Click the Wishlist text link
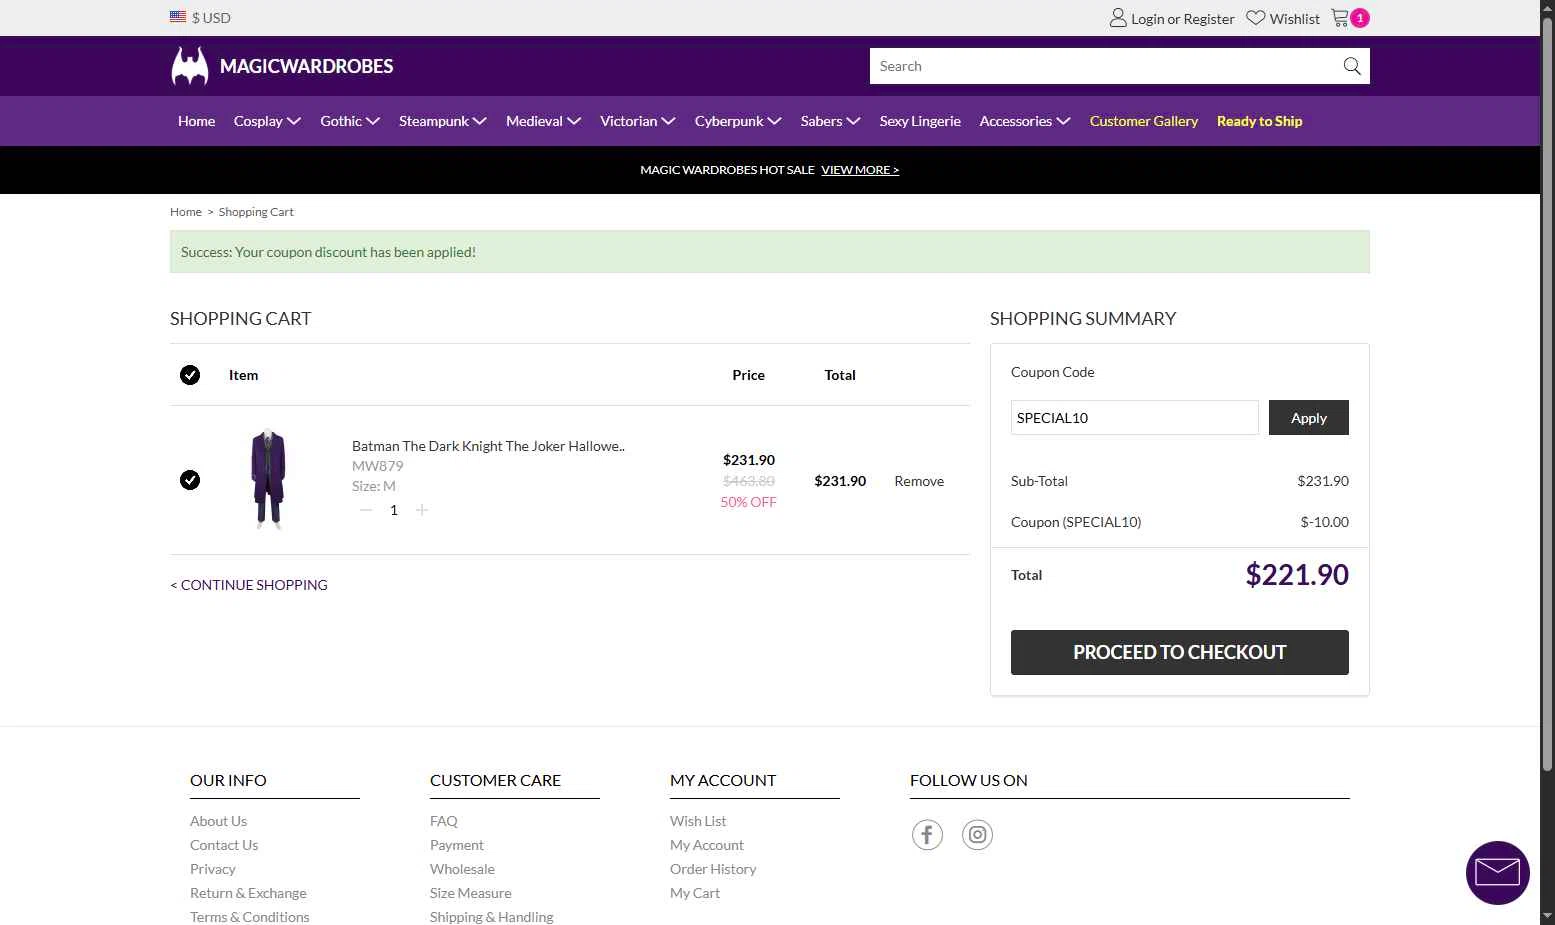The image size is (1555, 925). point(1295,19)
